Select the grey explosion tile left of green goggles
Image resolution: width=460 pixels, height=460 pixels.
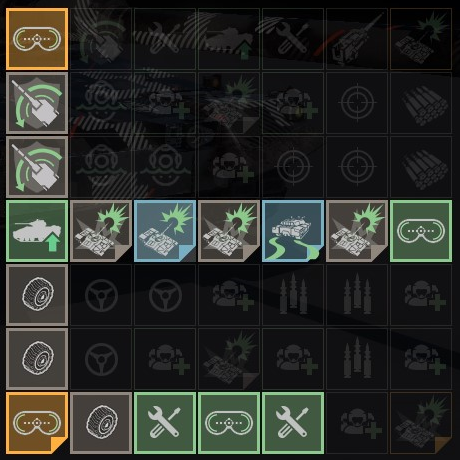[357, 231]
